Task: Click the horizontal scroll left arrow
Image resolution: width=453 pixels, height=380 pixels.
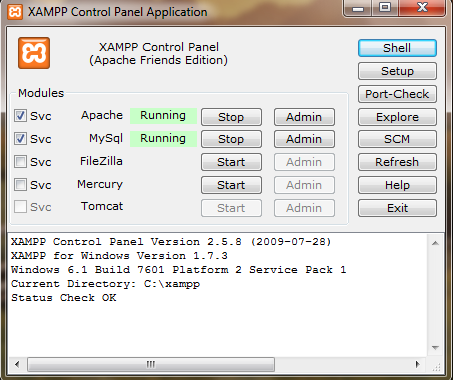Action: click(x=17, y=364)
